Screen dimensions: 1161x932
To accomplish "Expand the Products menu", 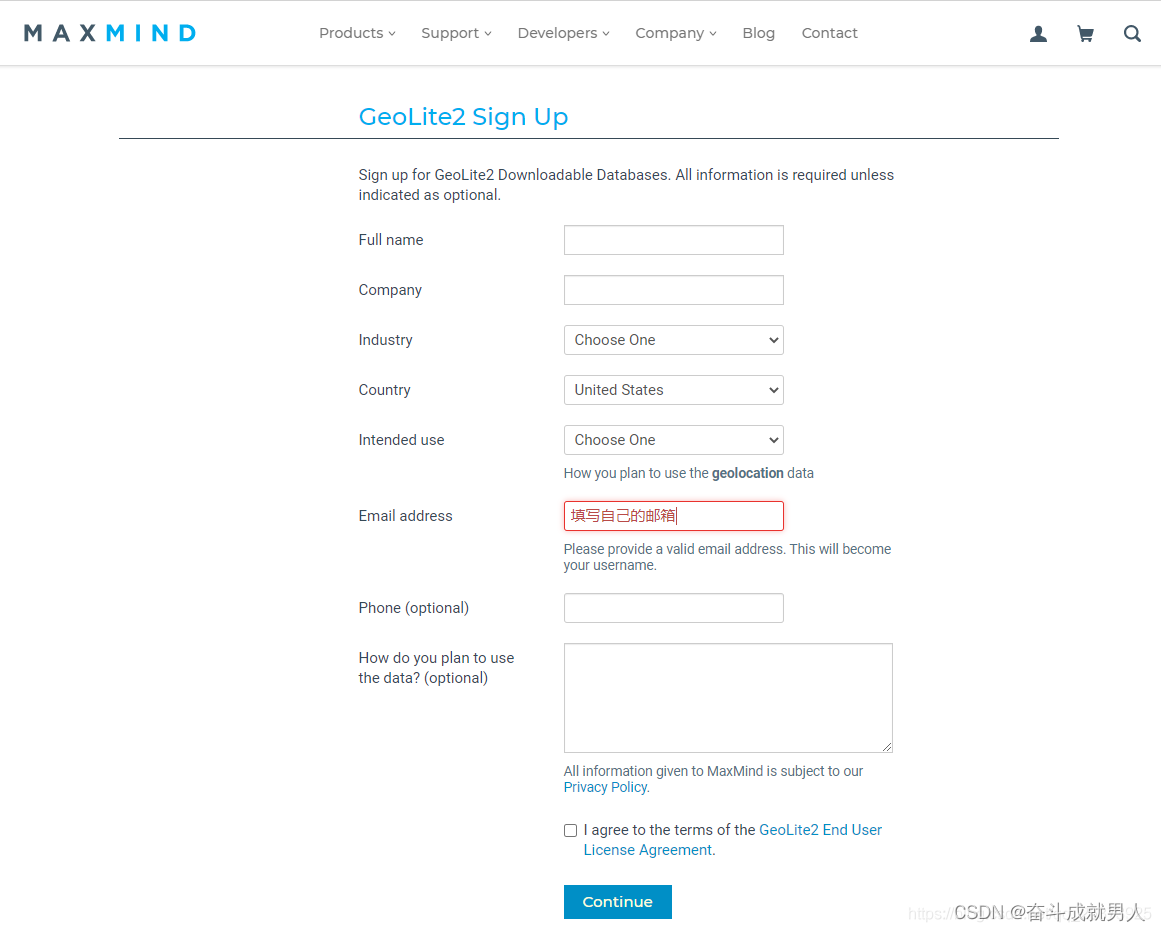I will [x=356, y=33].
